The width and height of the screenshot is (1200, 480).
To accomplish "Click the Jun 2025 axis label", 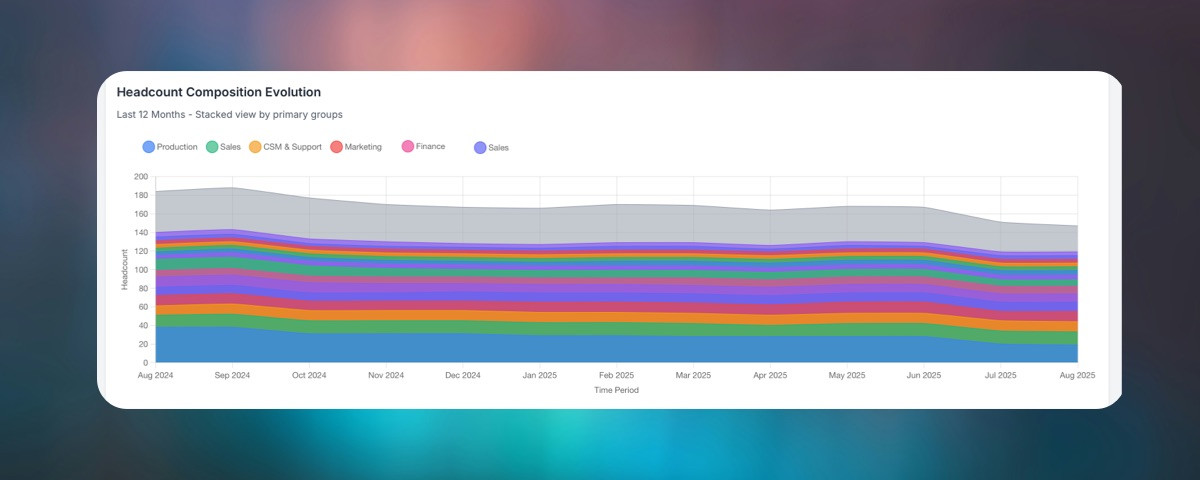I will (924, 376).
